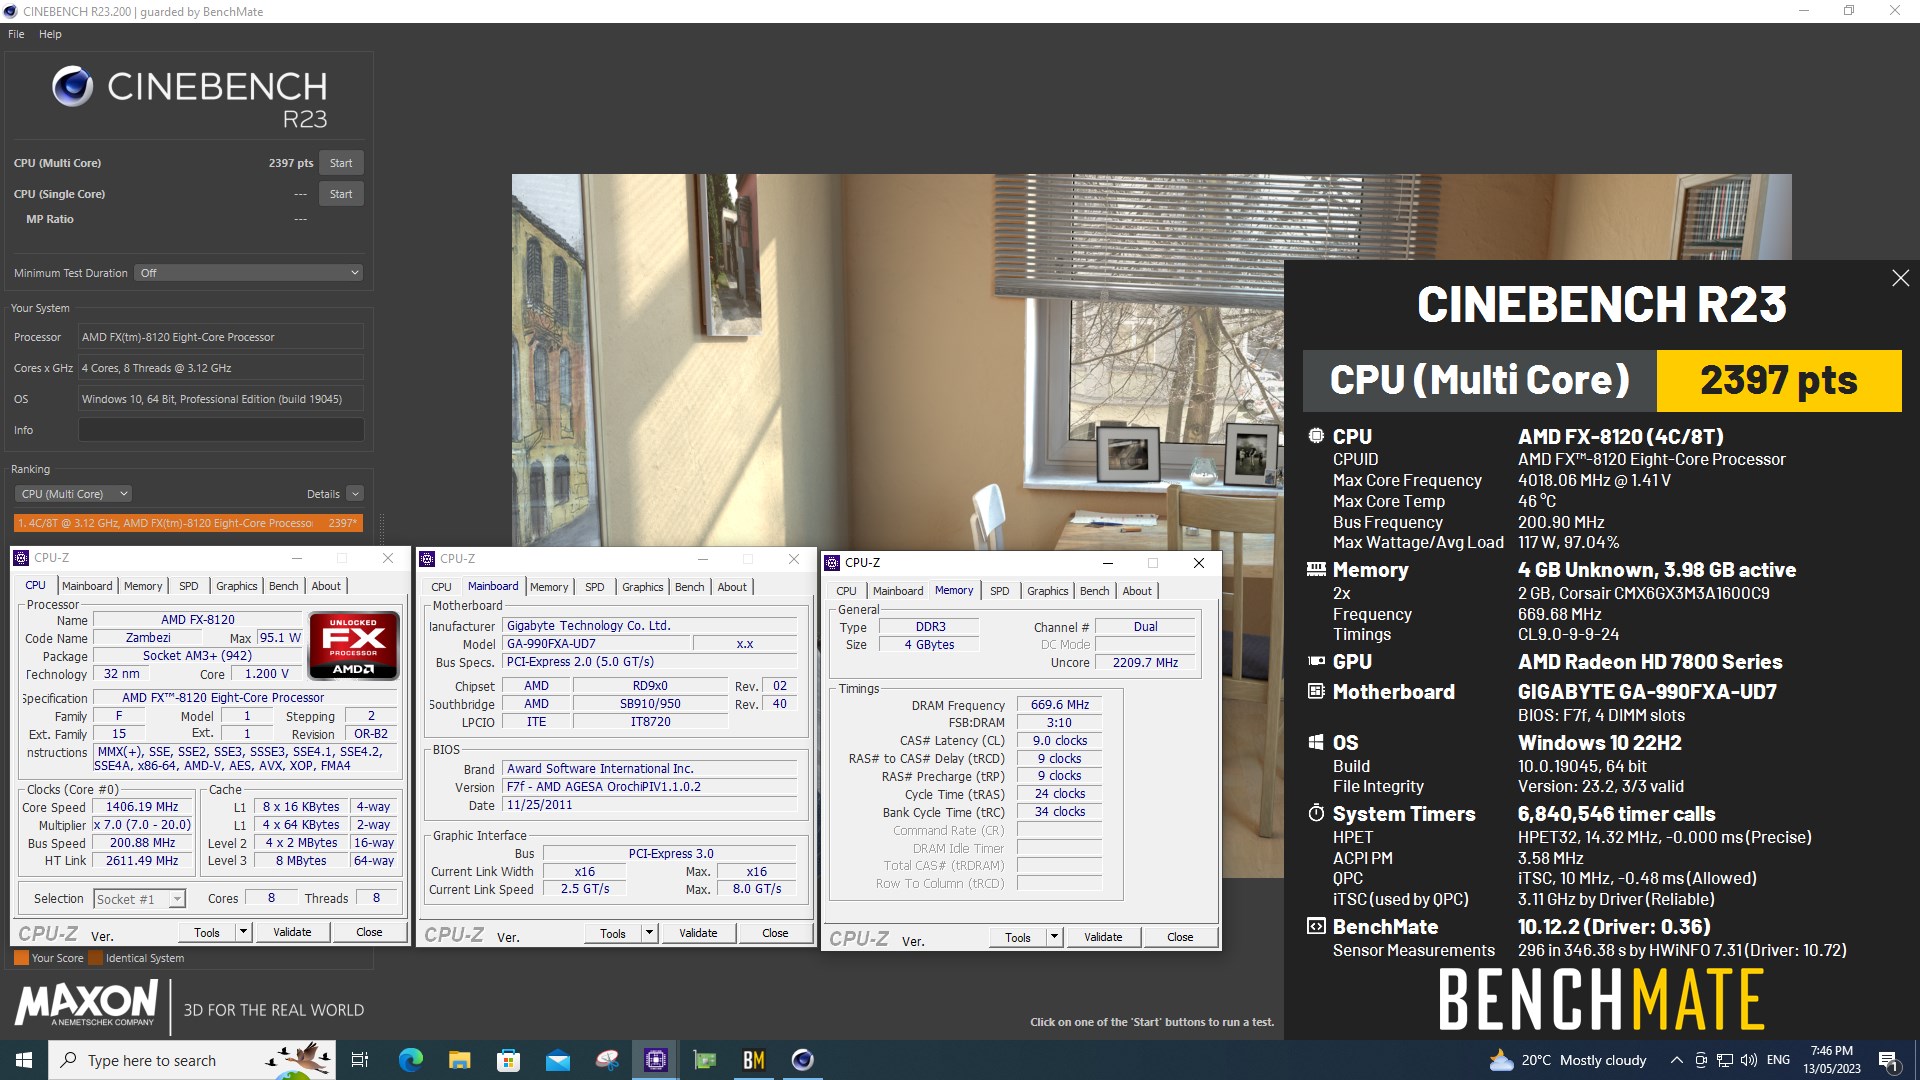Switch to SPD tab in Memory window
Screen dimensions: 1920x1080
pos(999,591)
